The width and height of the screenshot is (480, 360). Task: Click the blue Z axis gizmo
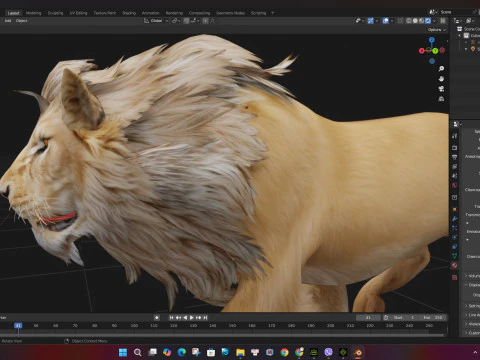432,40
